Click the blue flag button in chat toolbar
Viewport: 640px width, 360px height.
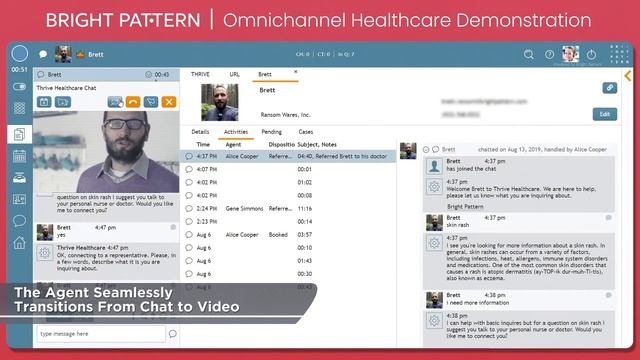pos(151,102)
